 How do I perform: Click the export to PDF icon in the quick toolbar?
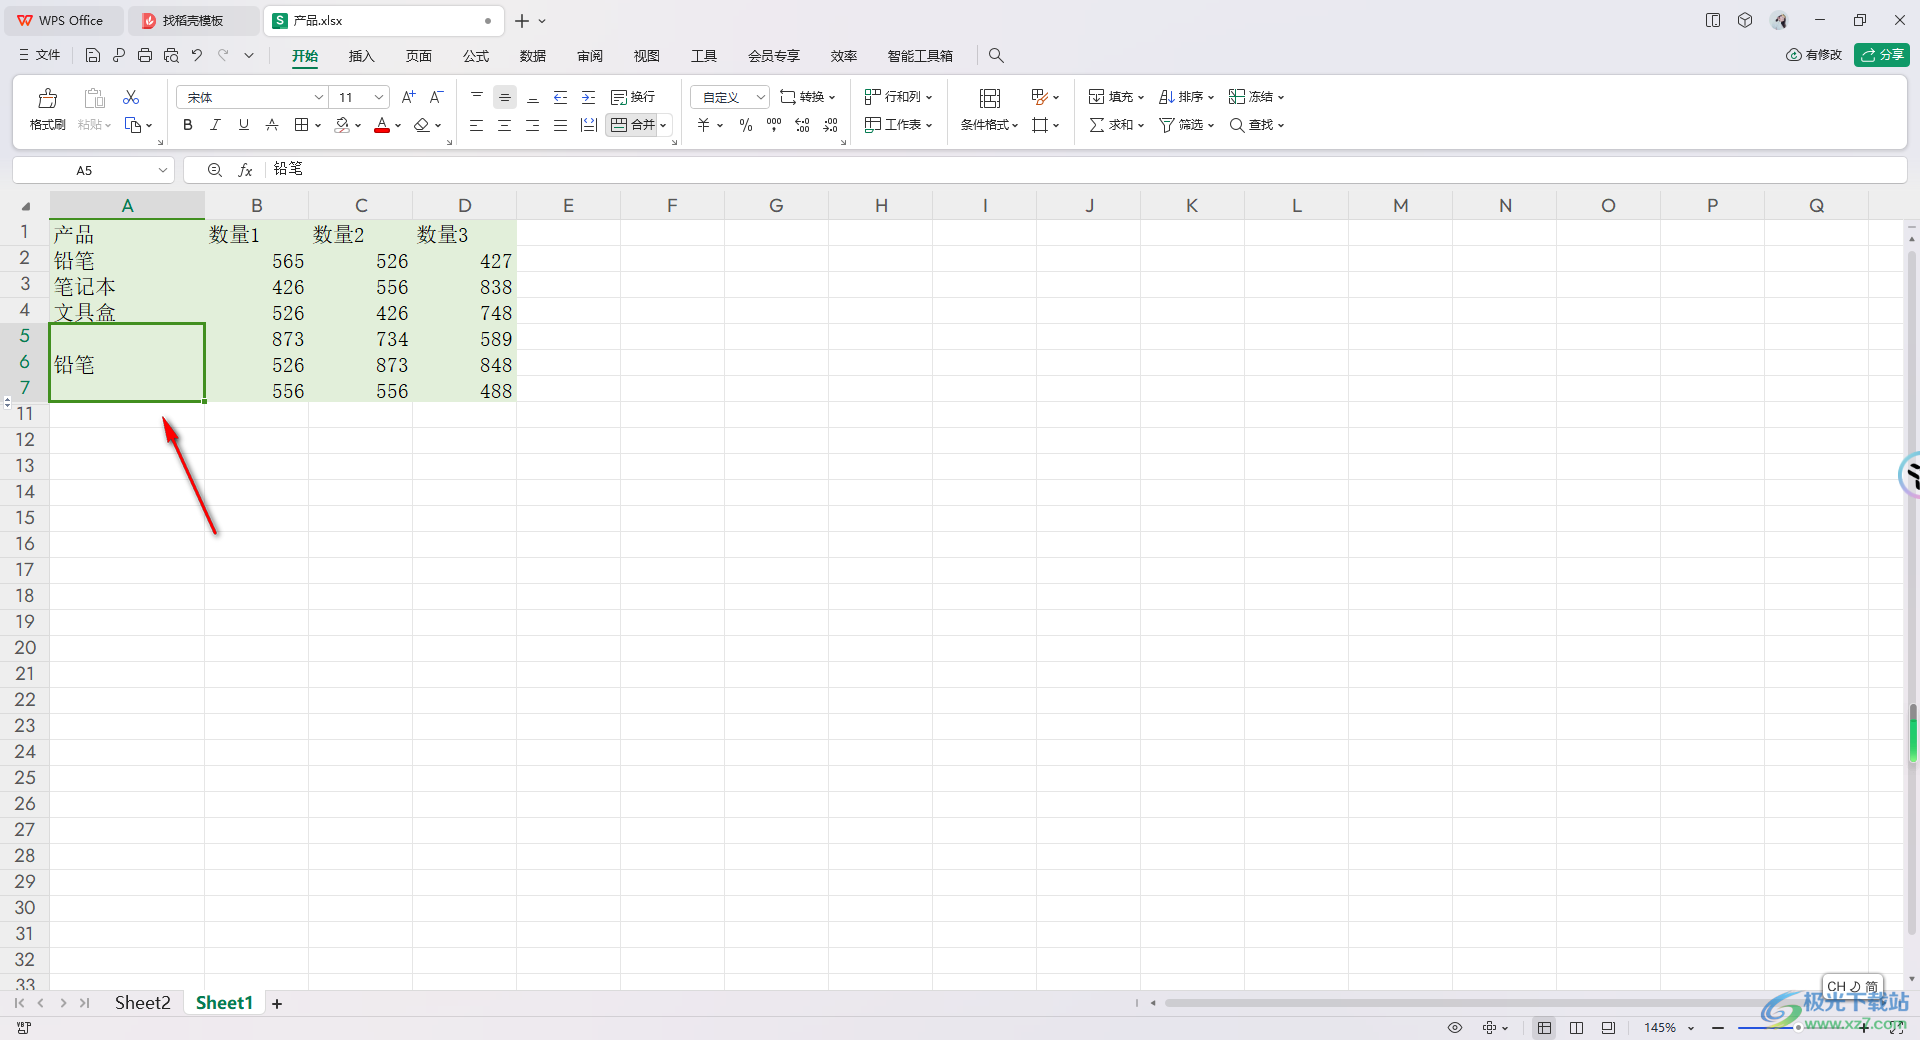[x=119, y=55]
